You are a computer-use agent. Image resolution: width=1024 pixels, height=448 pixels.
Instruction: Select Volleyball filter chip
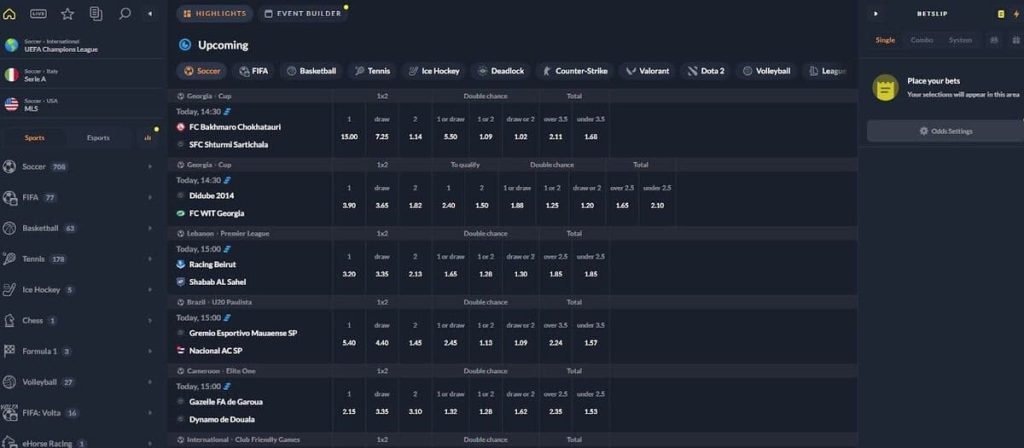[767, 71]
